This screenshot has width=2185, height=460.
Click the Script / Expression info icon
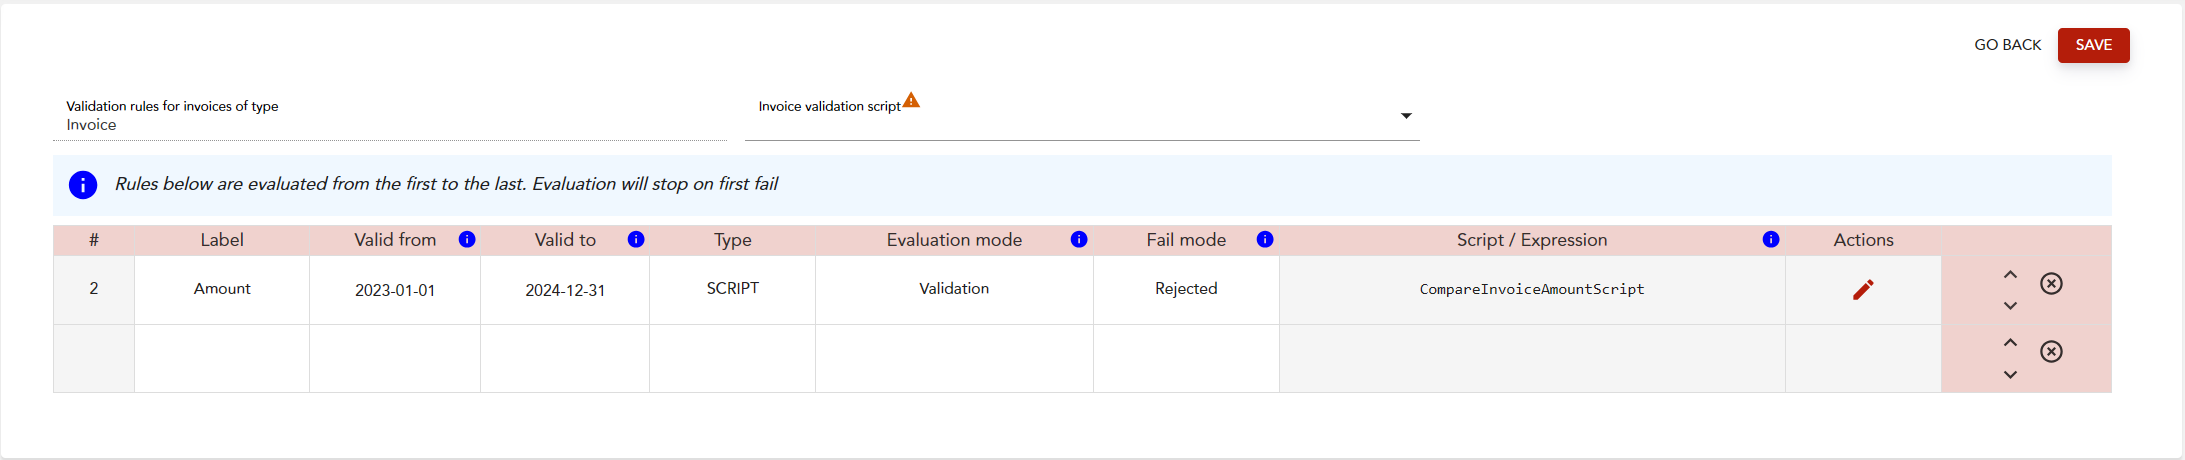coord(1771,240)
